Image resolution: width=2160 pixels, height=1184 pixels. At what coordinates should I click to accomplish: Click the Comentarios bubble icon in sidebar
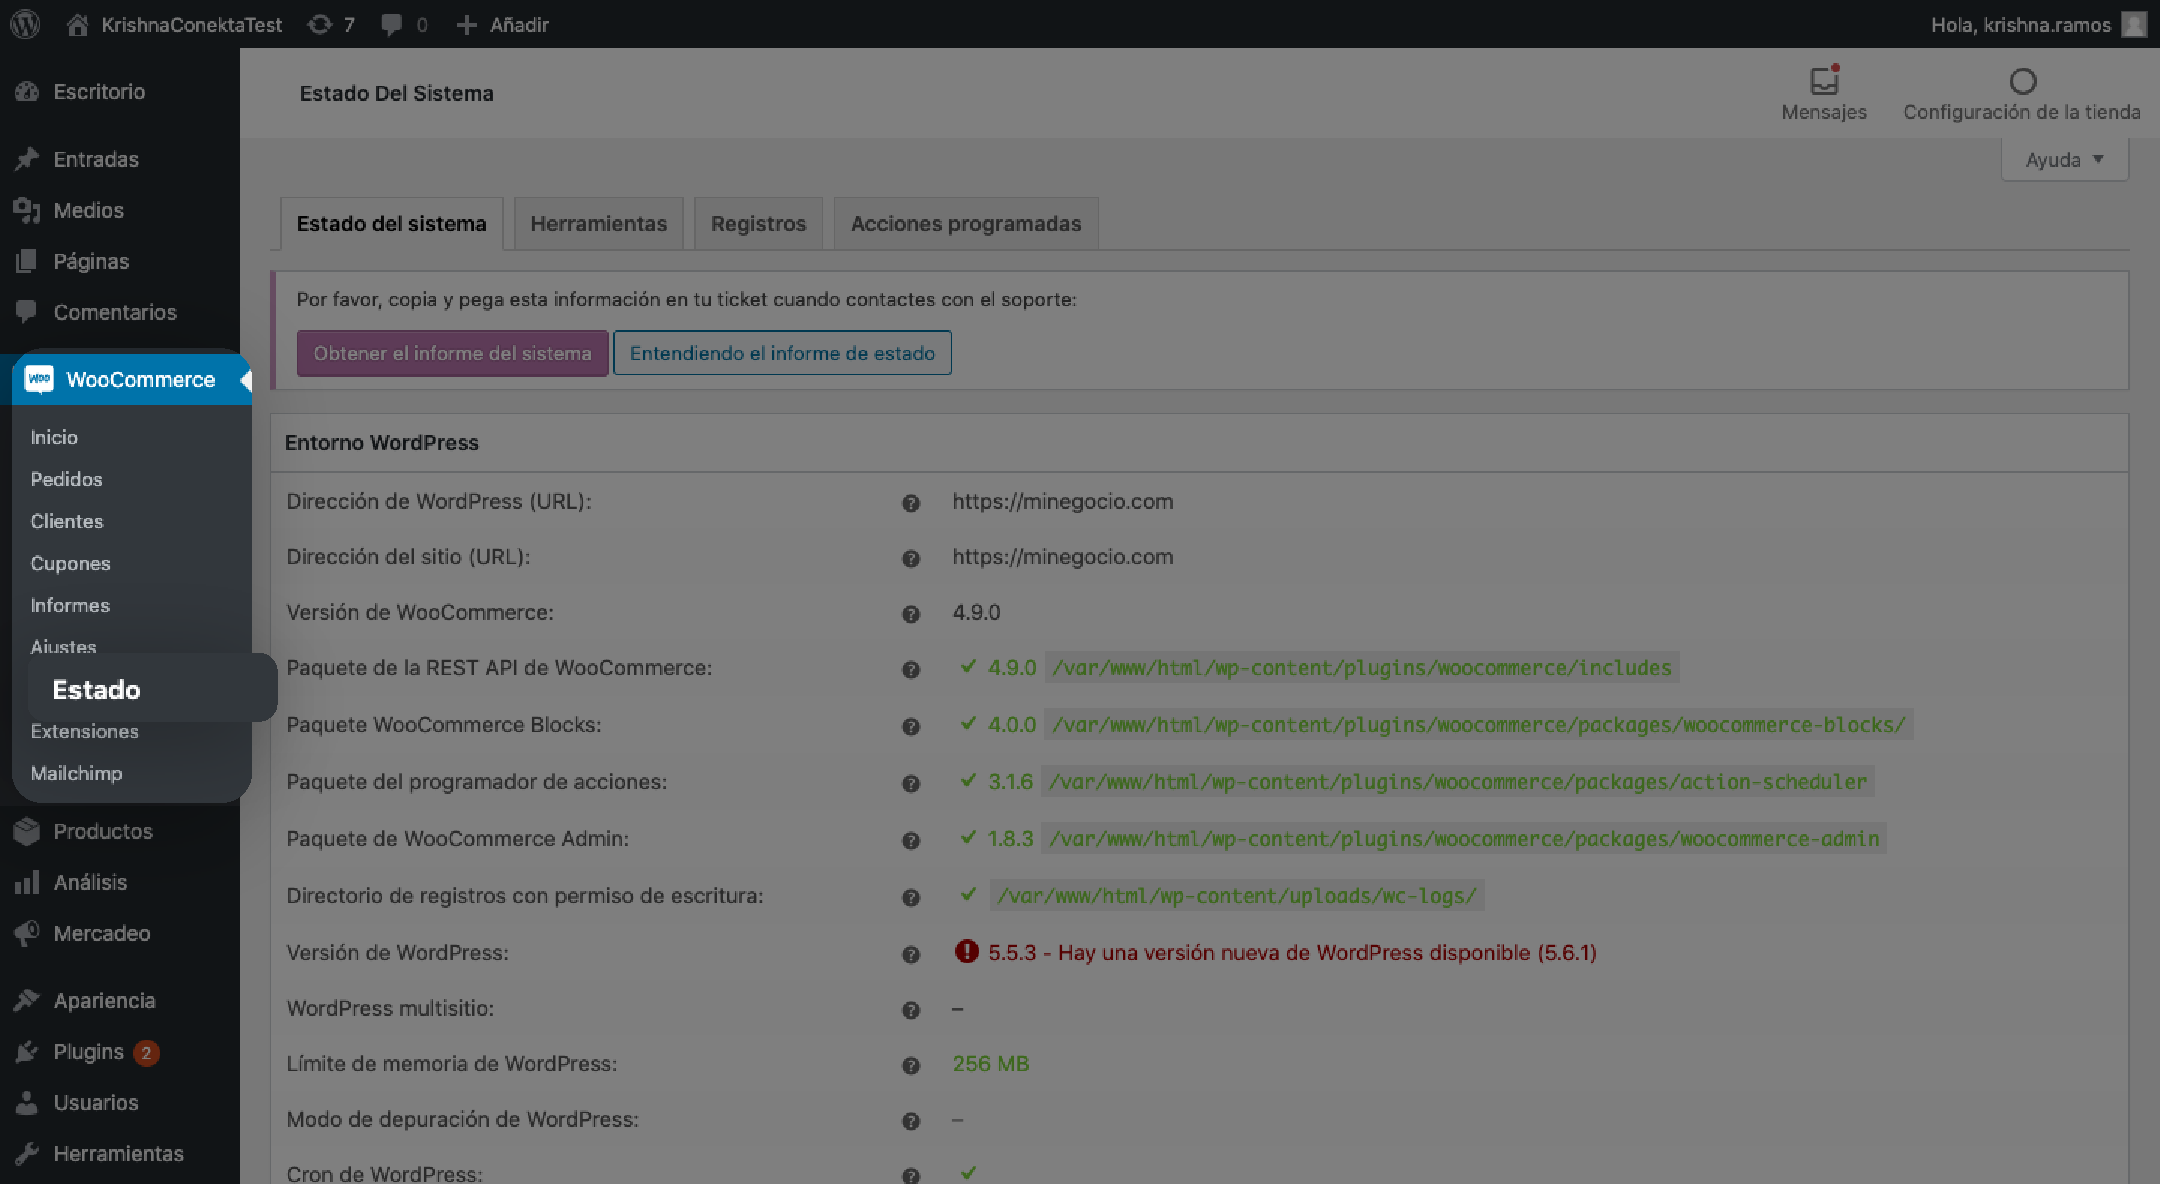tap(27, 312)
